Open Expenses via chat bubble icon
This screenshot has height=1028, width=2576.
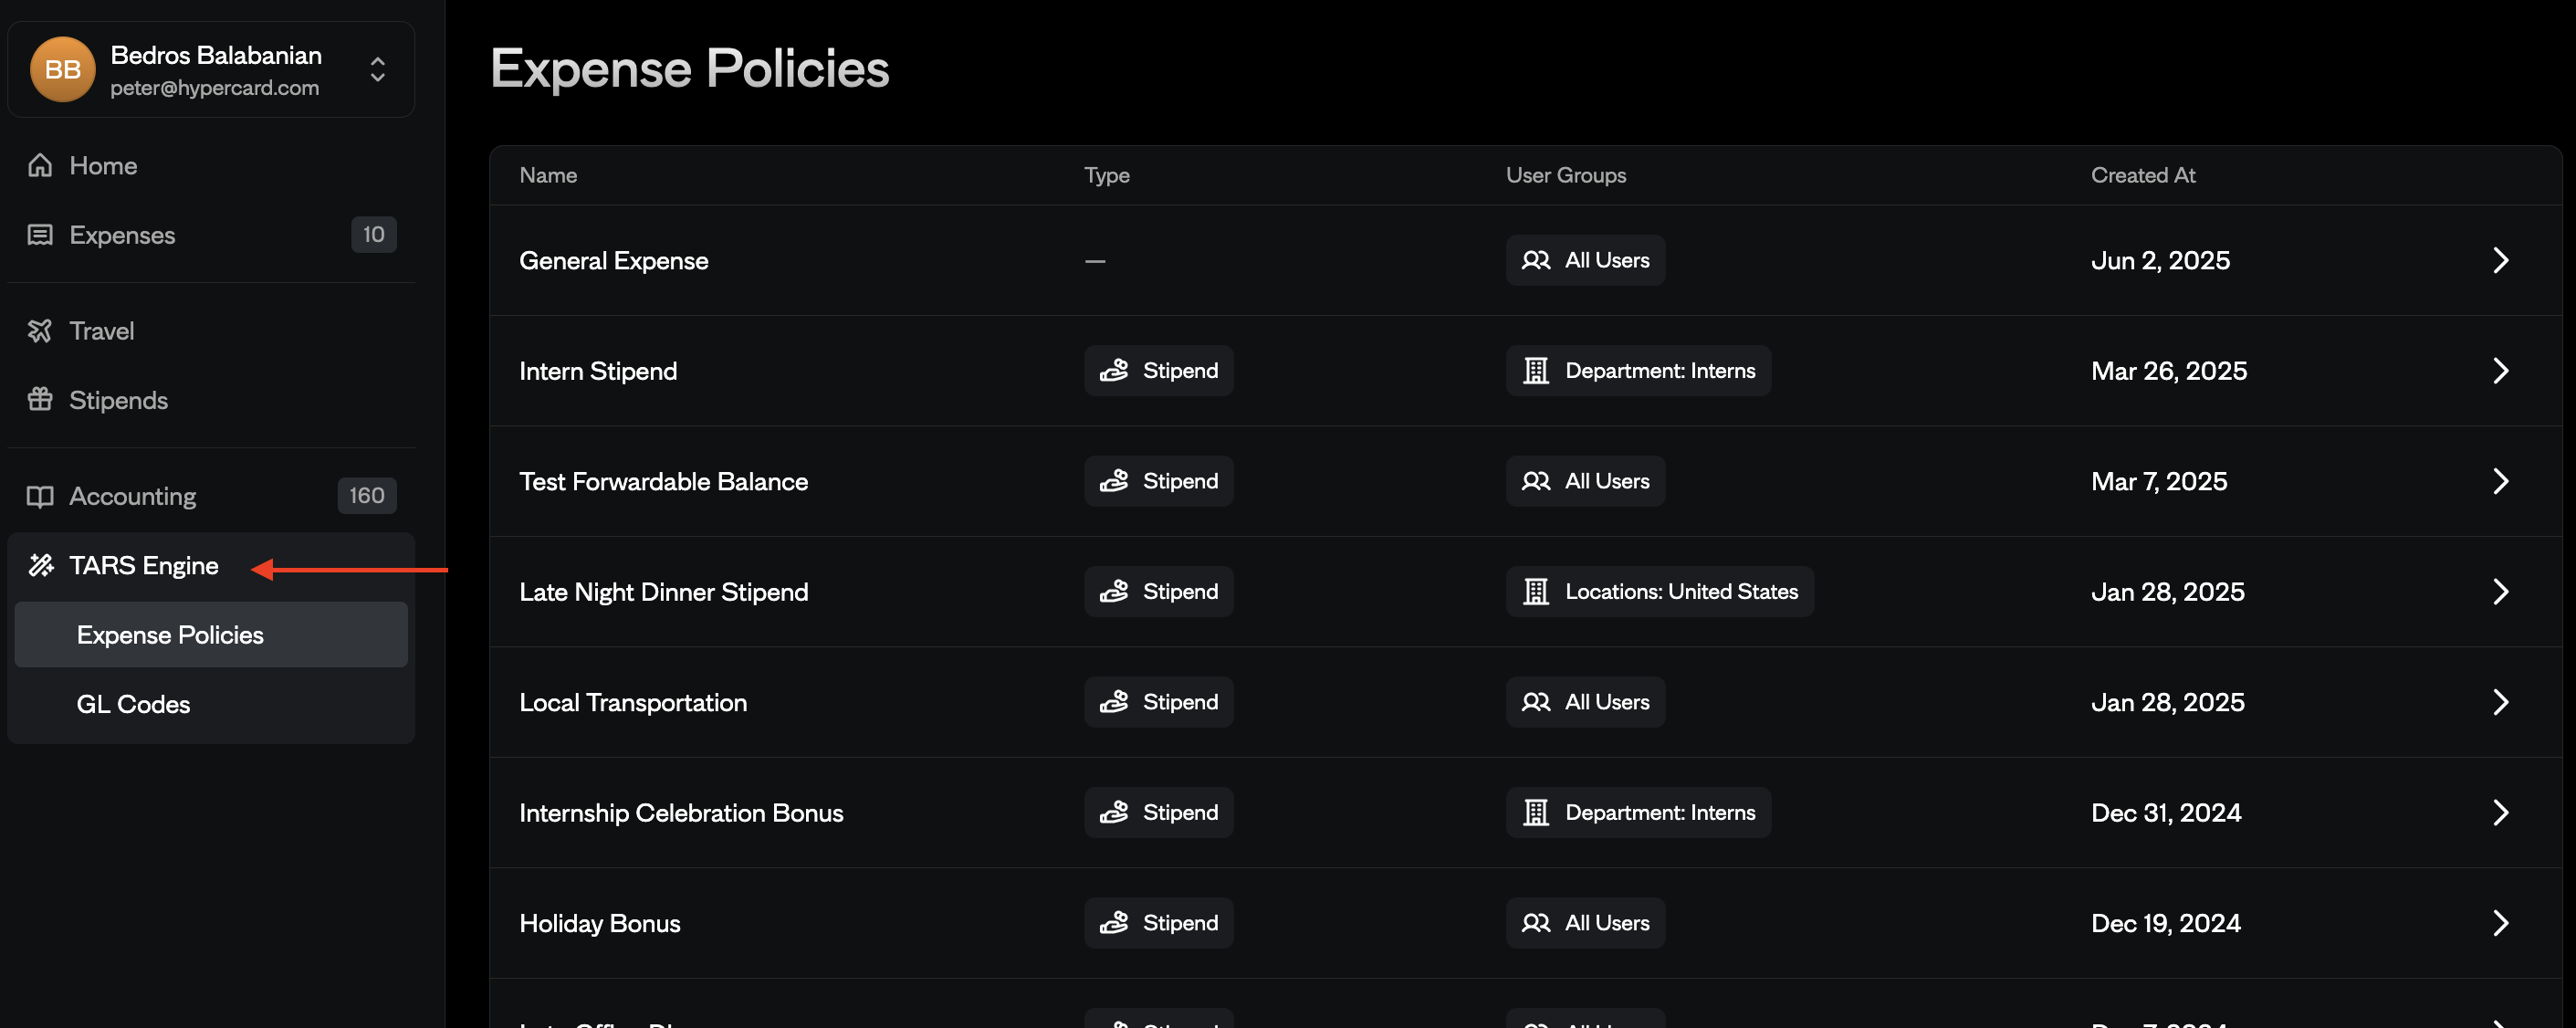[41, 234]
